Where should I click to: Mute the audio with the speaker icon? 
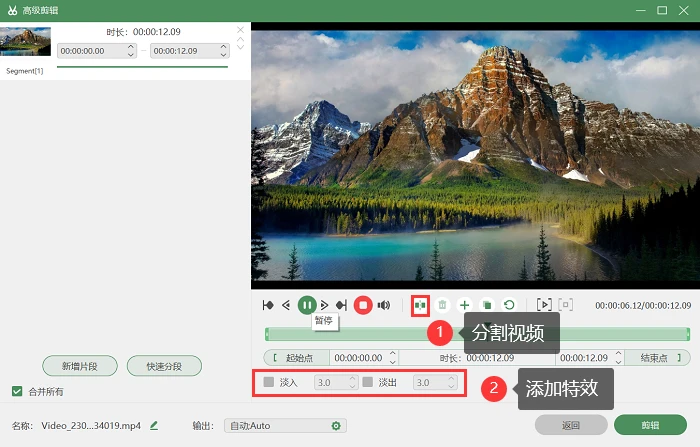(x=383, y=305)
